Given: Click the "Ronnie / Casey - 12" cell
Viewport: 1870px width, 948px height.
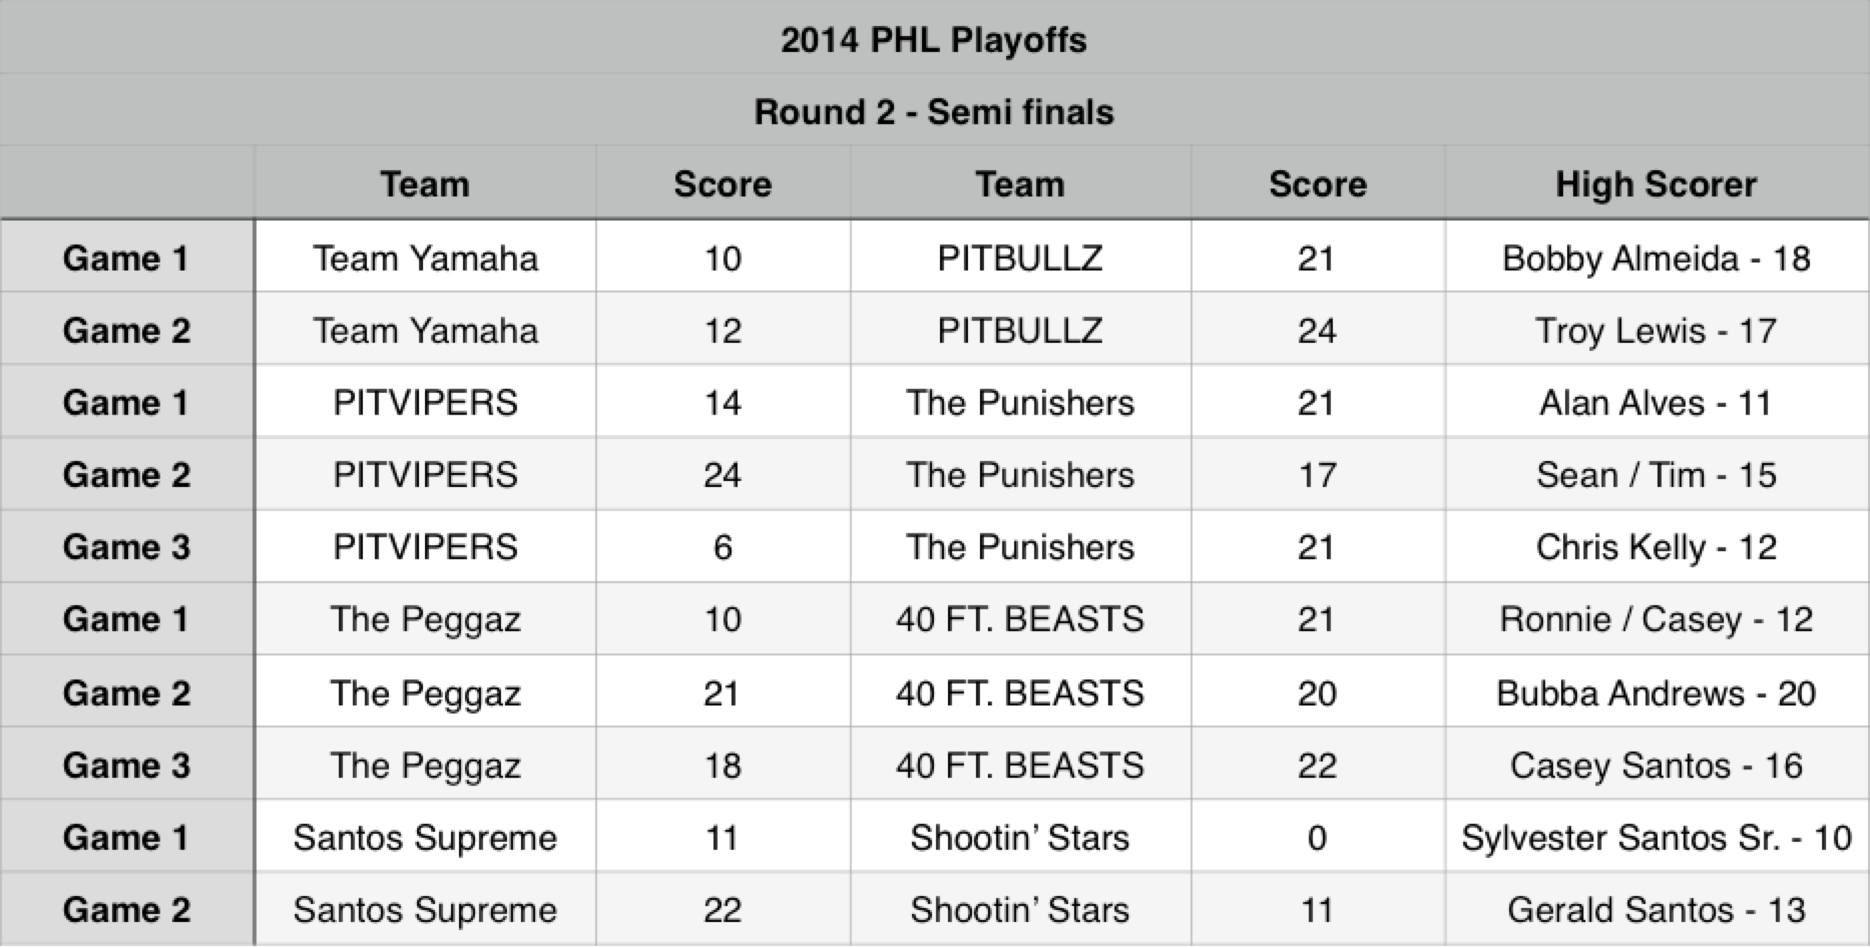Looking at the screenshot, I should [x=1656, y=620].
